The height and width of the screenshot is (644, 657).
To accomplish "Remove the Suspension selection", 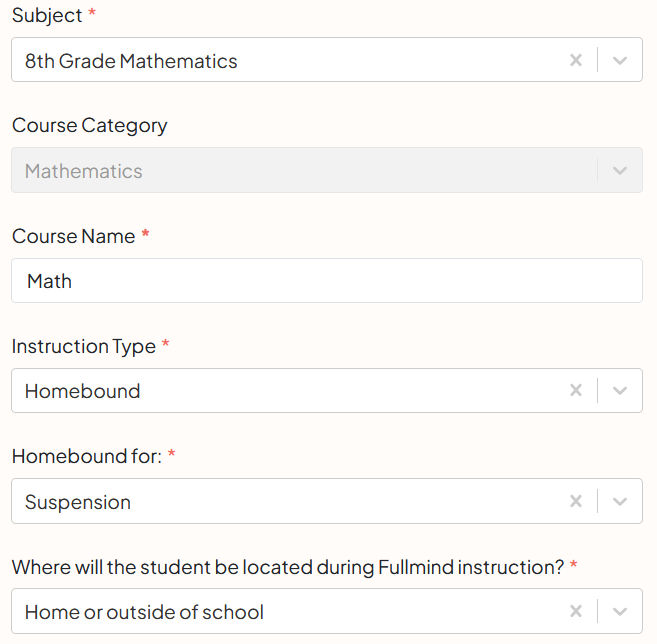I will (x=576, y=501).
